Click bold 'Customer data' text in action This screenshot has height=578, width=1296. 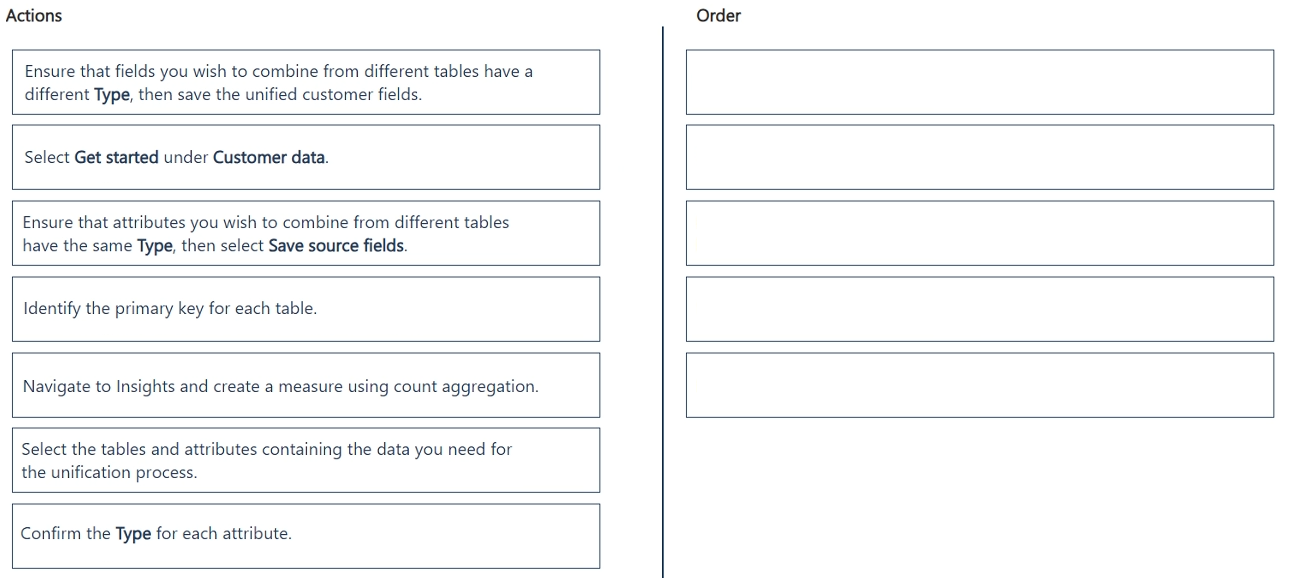click(x=269, y=158)
